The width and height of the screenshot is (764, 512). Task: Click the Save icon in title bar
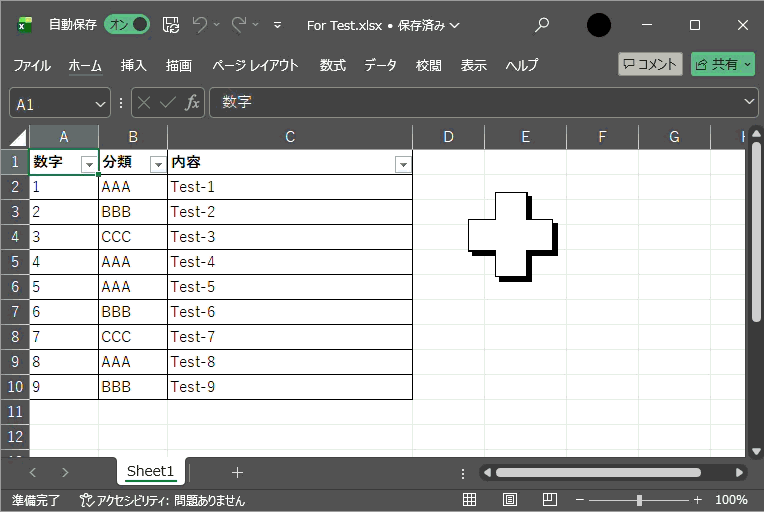(171, 25)
